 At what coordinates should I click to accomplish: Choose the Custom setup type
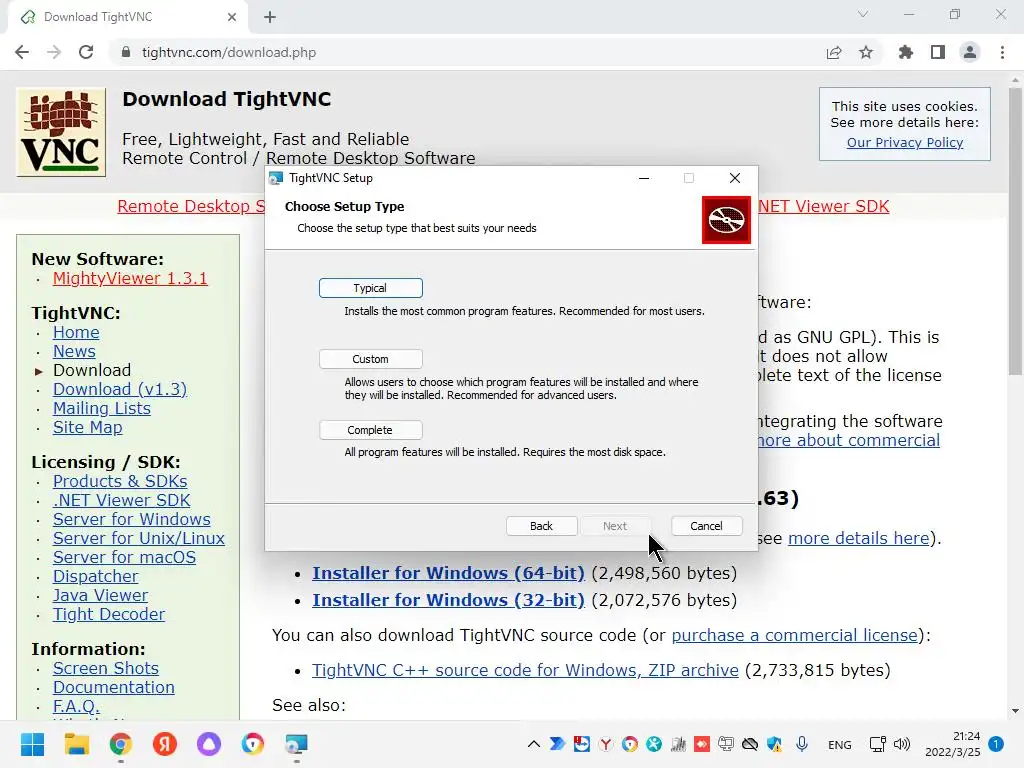coord(370,359)
